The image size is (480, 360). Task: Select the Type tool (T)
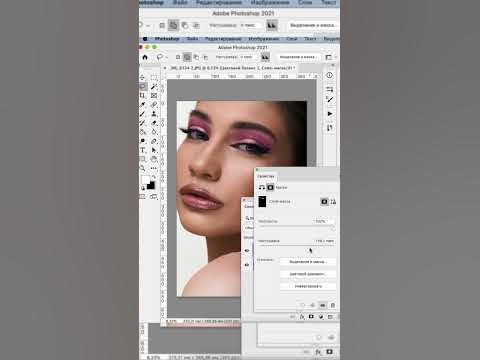[x=143, y=150]
